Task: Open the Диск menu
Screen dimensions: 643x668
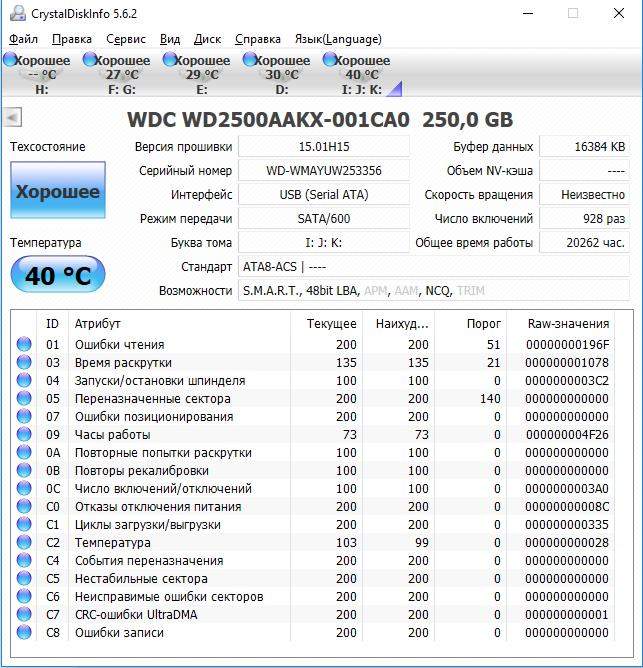Action: click(207, 39)
